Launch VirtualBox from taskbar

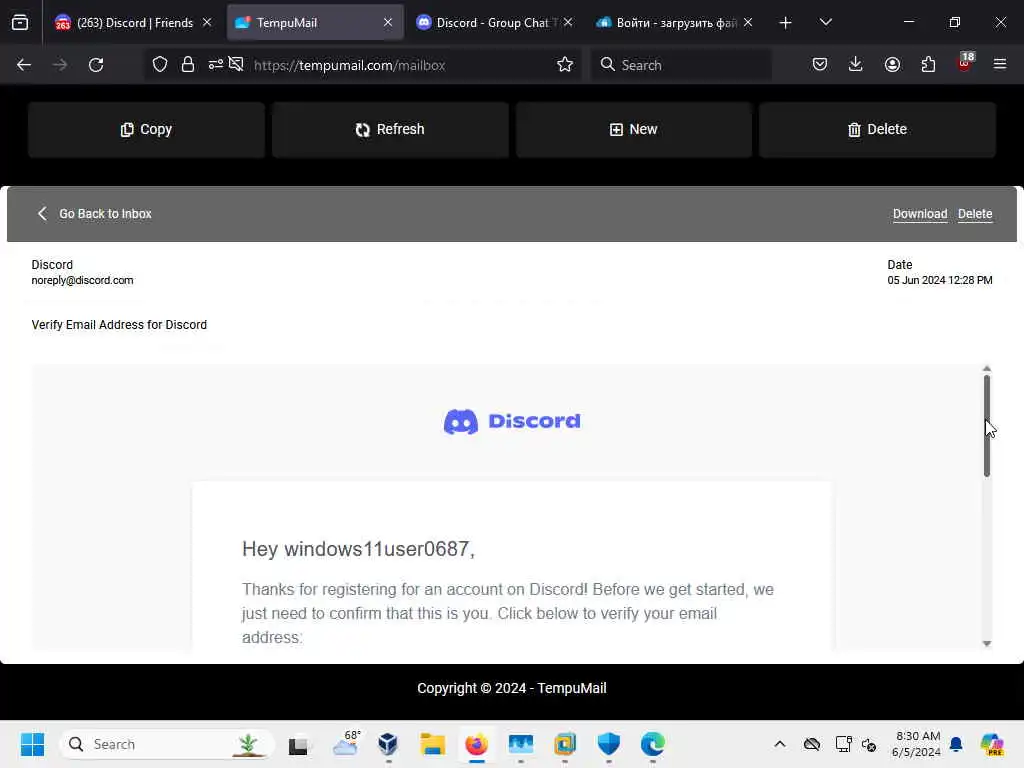(388, 744)
